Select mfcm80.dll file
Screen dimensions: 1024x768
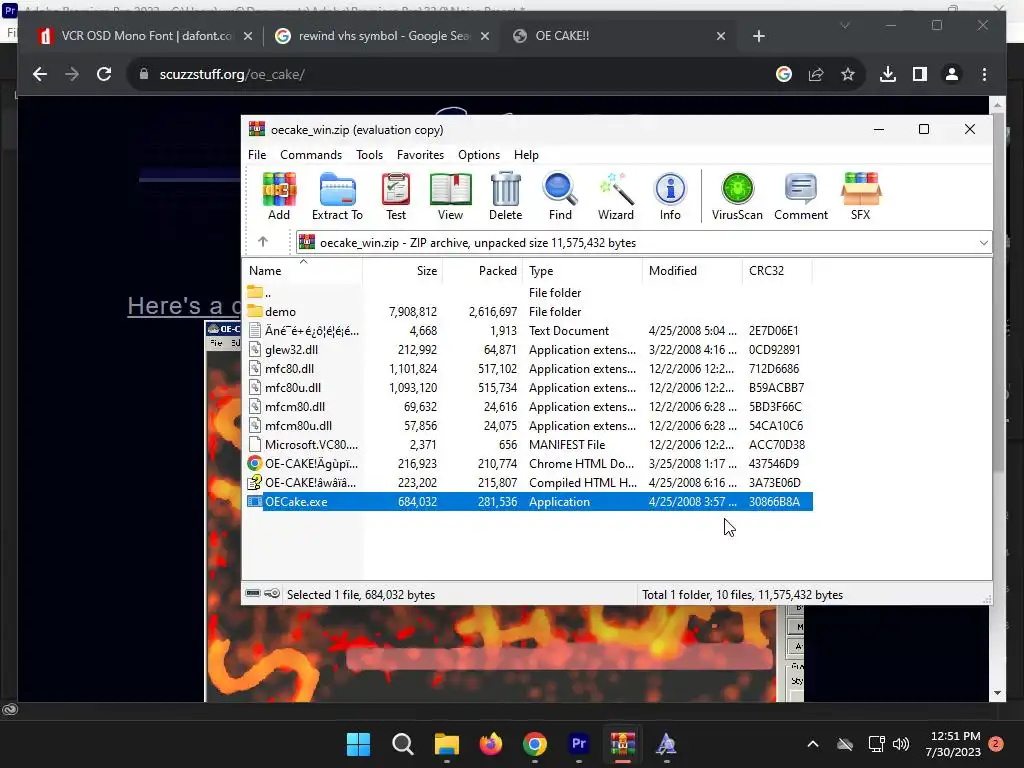[528, 406]
